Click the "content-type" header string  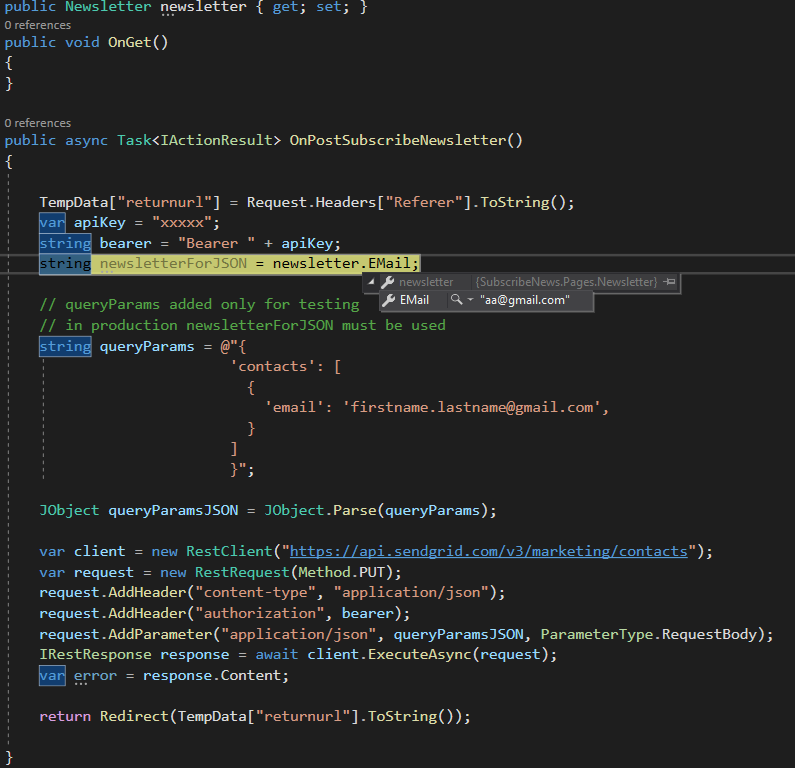255,593
